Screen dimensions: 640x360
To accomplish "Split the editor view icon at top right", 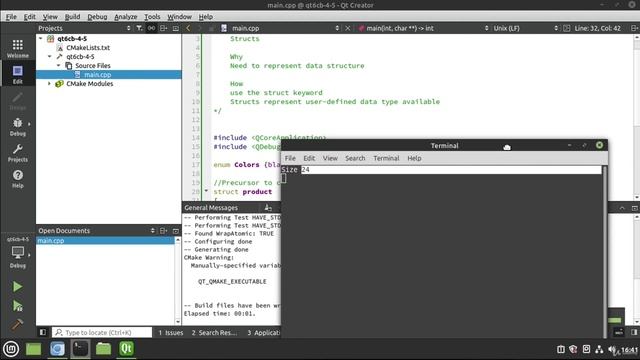I will click(x=634, y=28).
